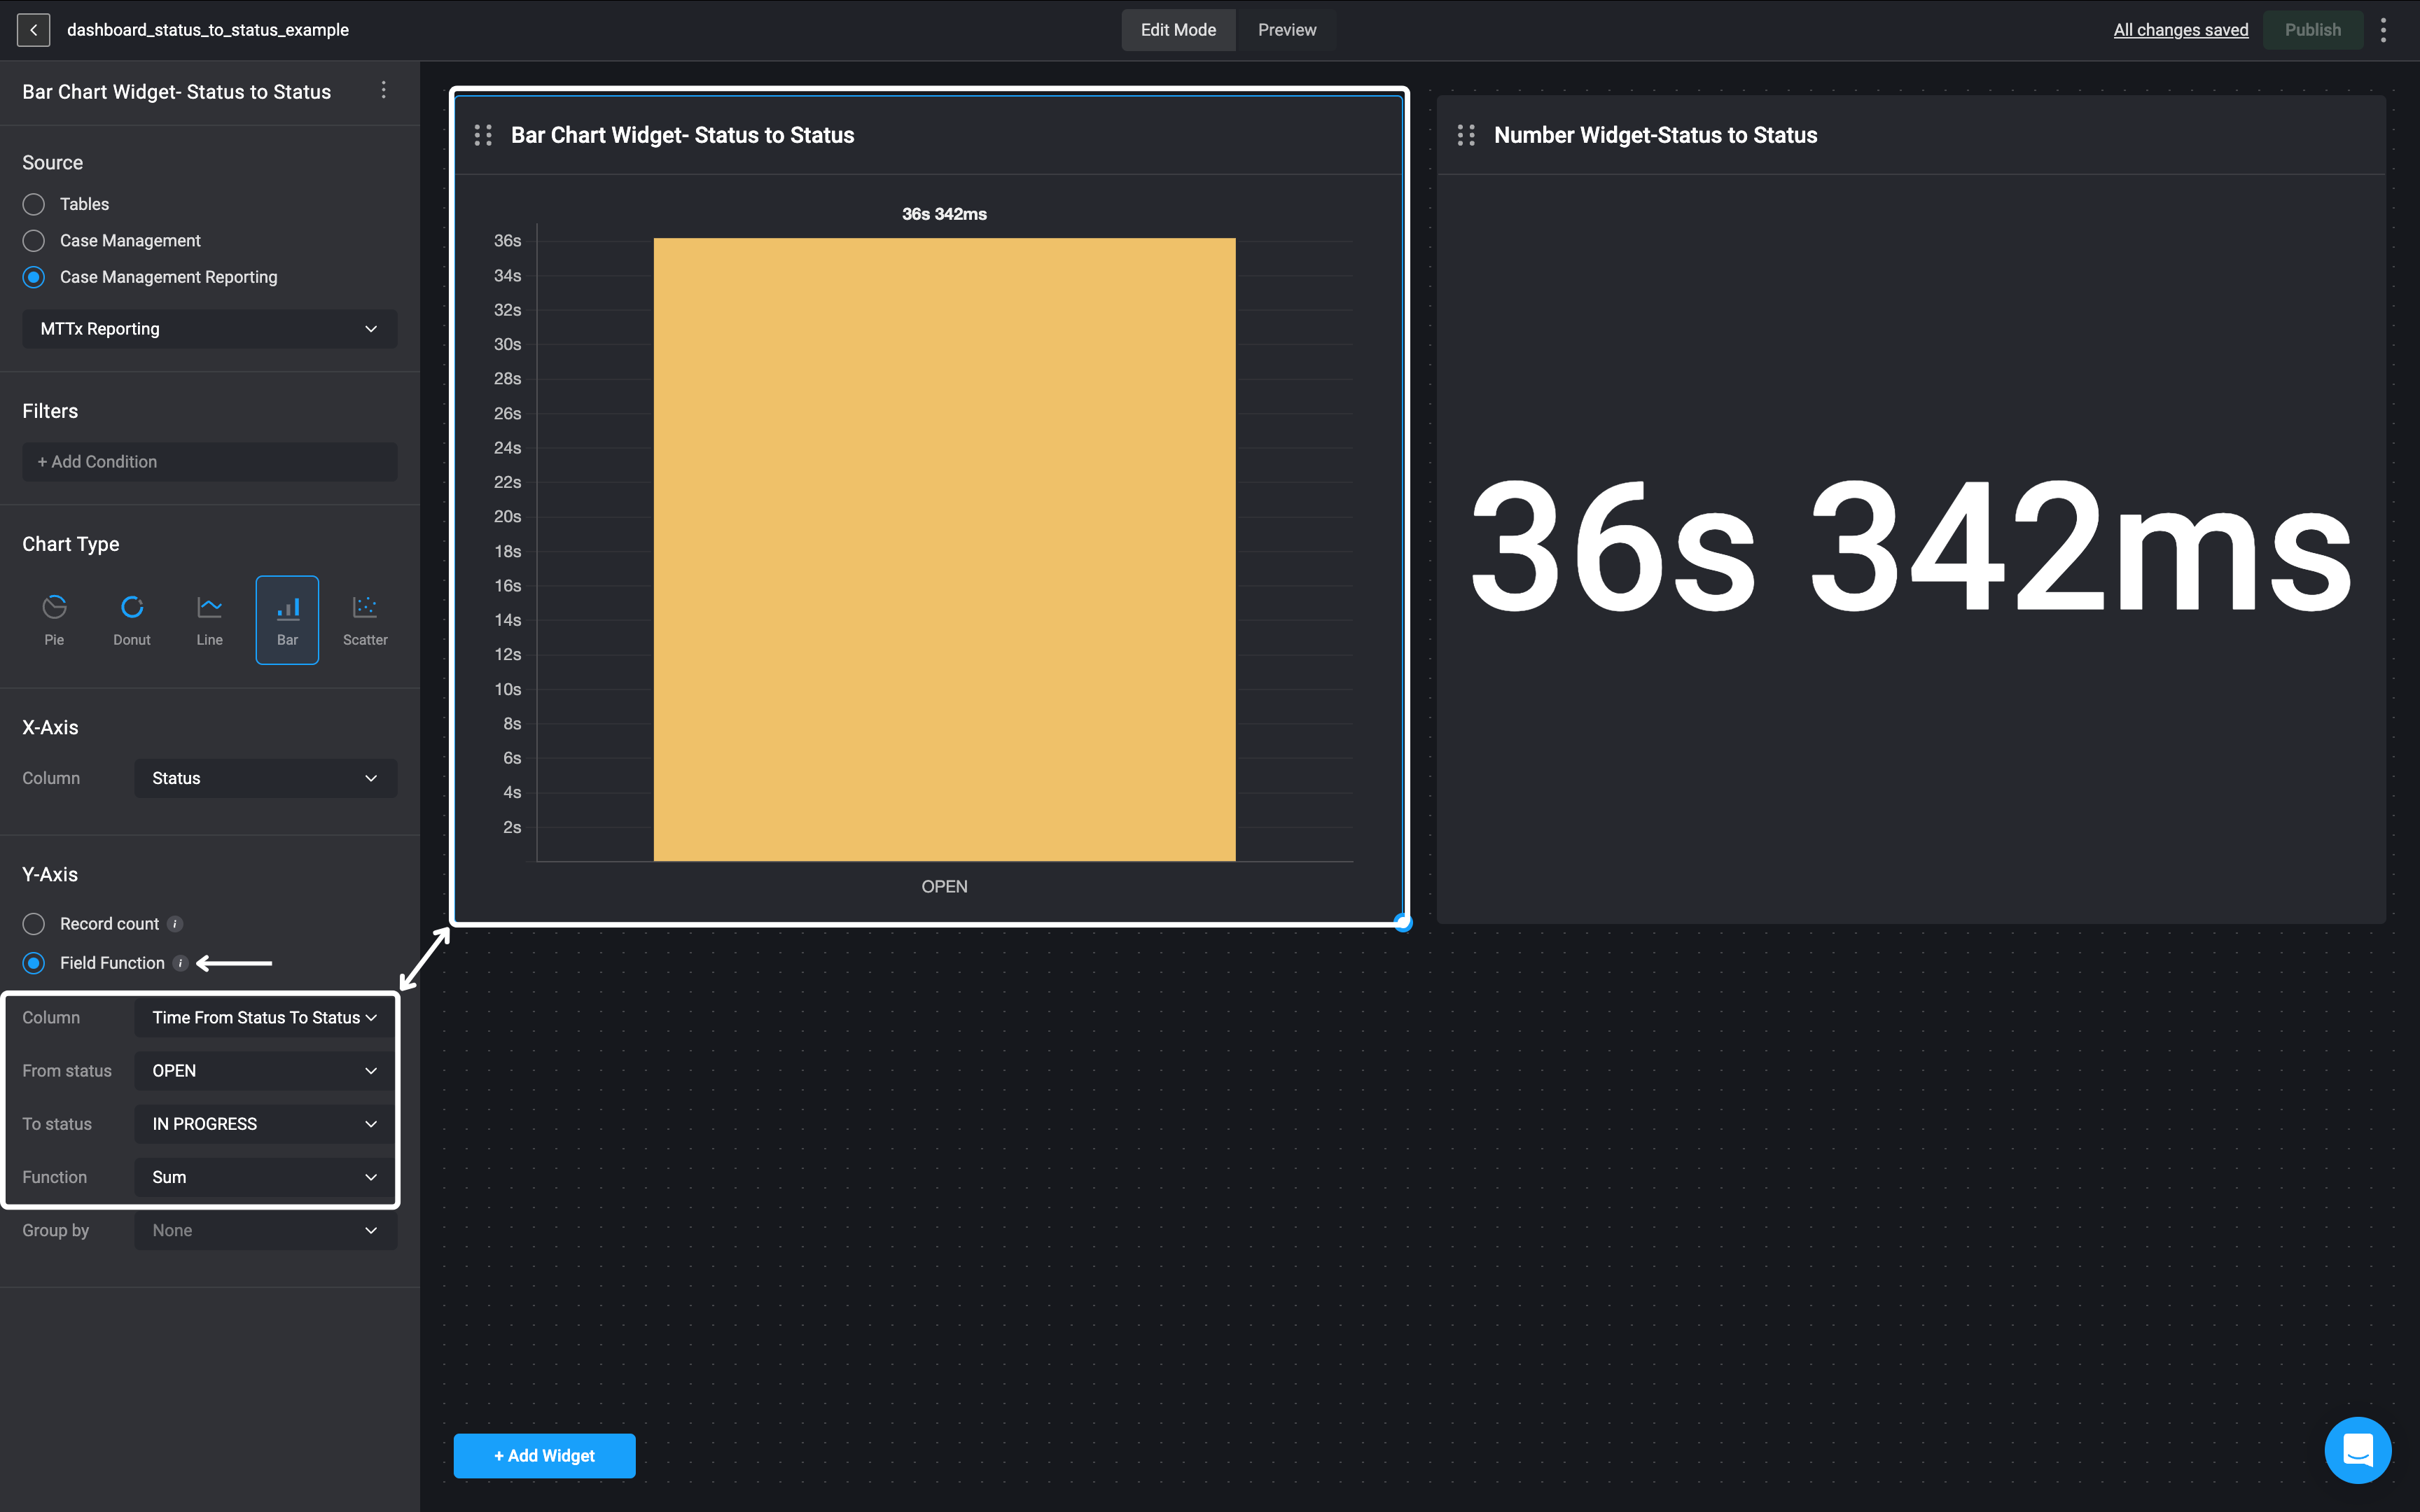Open the Record count info icon
2420x1512 pixels.
click(175, 924)
